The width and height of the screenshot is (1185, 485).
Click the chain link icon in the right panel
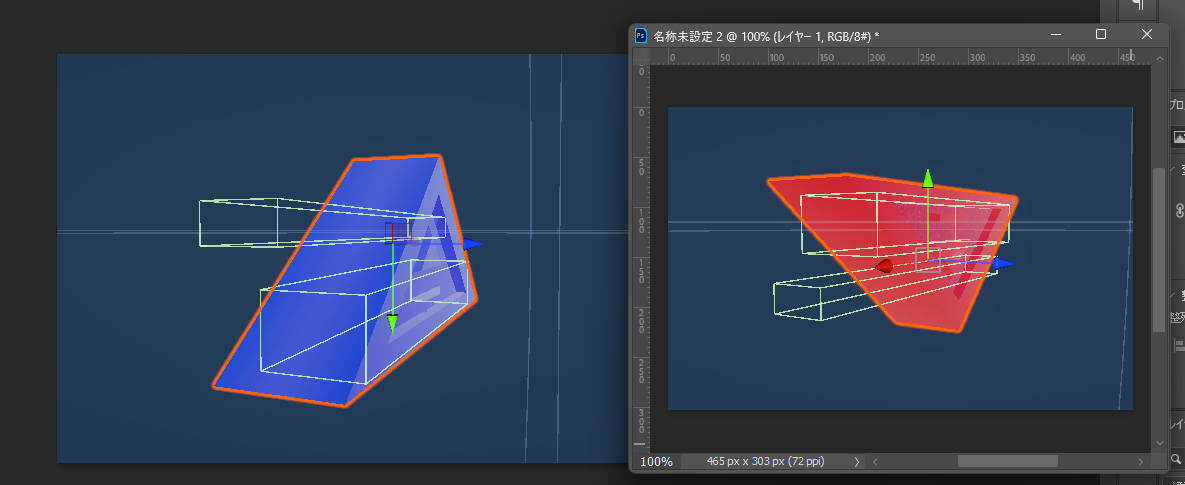coord(1179,210)
